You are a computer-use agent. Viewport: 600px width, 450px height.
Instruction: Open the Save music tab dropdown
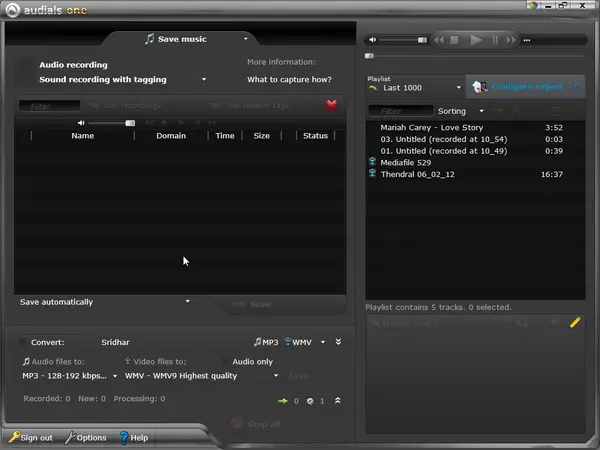pyautogui.click(x=246, y=39)
